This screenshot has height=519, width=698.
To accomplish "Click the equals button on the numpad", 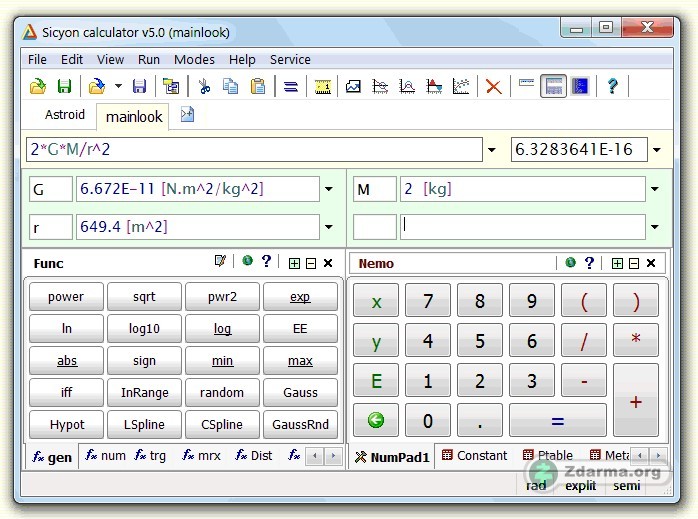I will pyautogui.click(x=558, y=420).
